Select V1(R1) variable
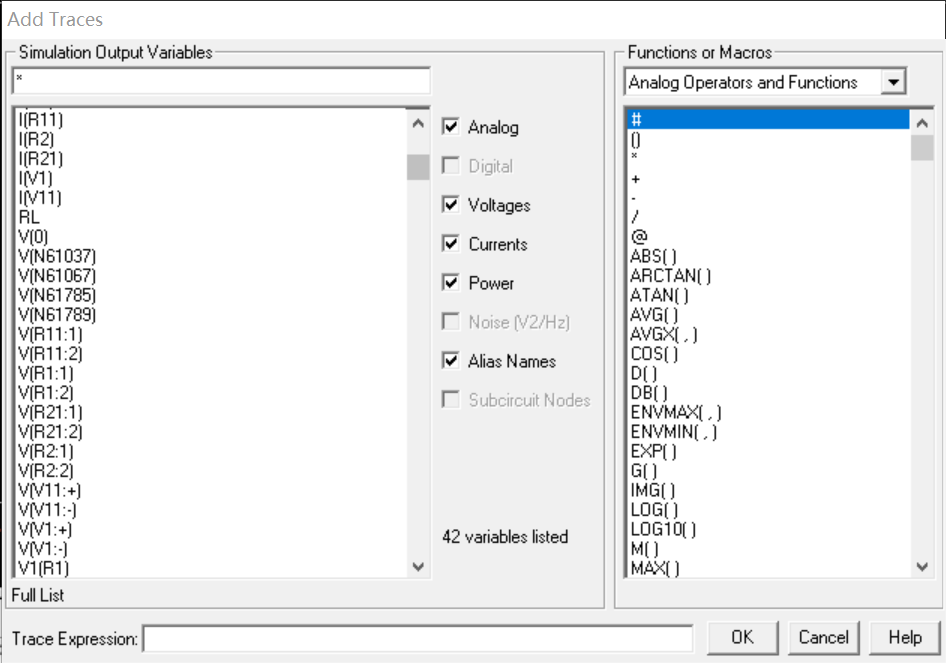This screenshot has width=946, height=663. (x=44, y=568)
